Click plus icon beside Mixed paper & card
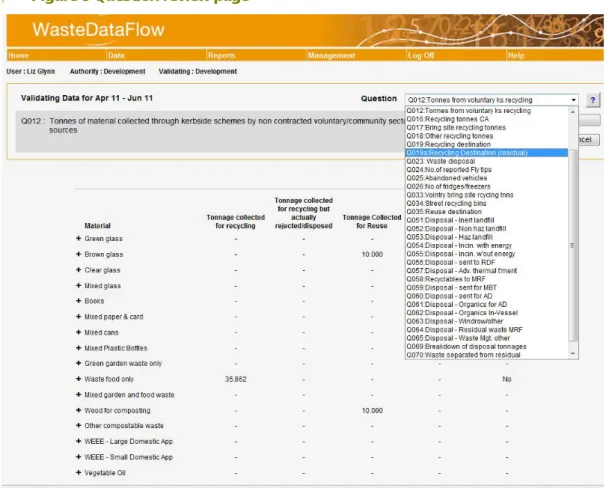The image size is (606, 488). [78, 316]
